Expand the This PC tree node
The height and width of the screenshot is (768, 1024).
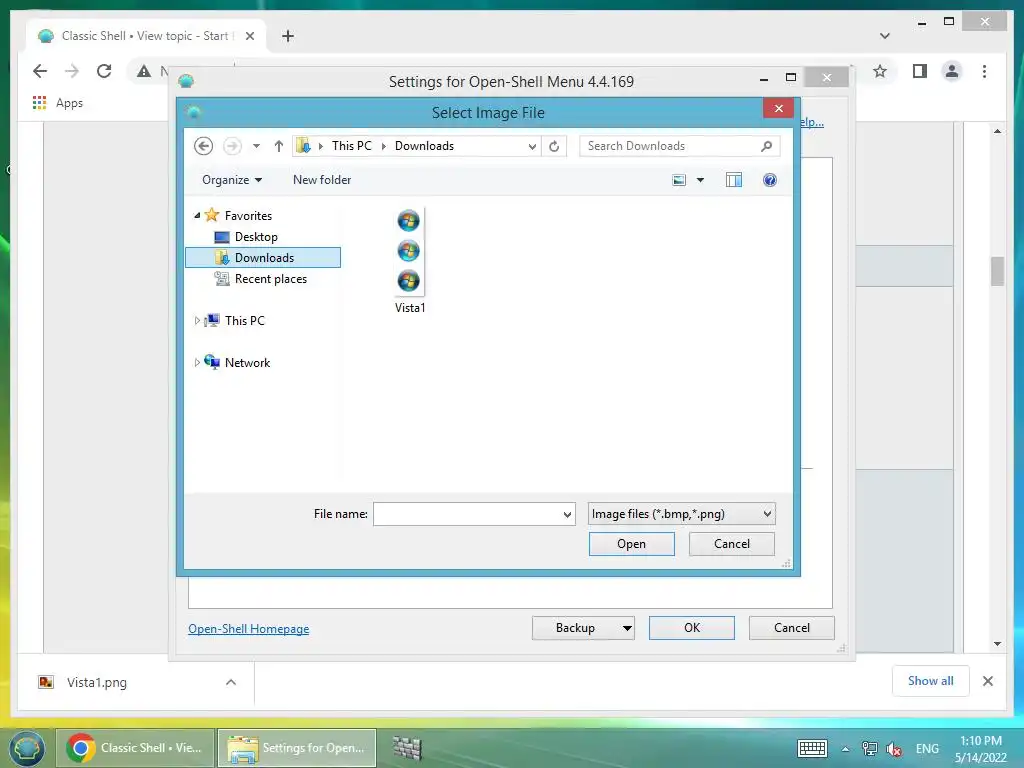(x=197, y=321)
